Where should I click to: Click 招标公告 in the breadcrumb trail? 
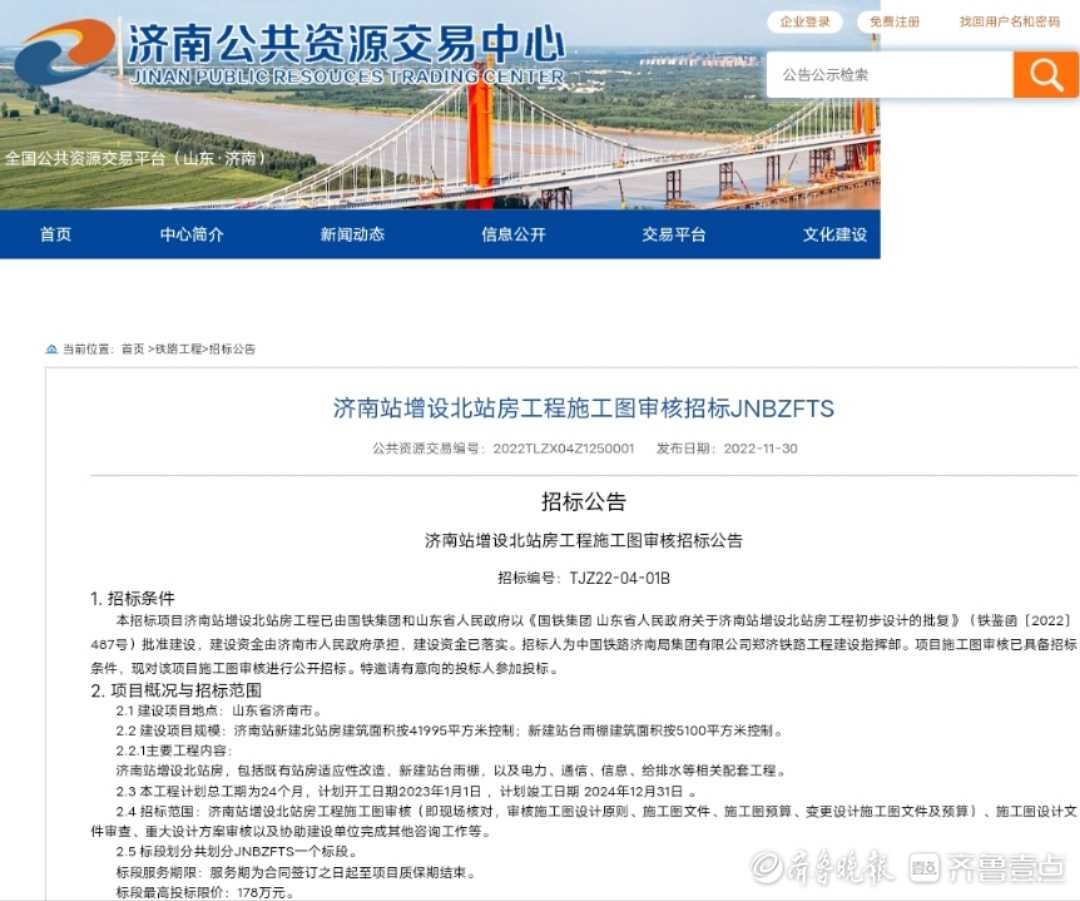click(x=232, y=349)
